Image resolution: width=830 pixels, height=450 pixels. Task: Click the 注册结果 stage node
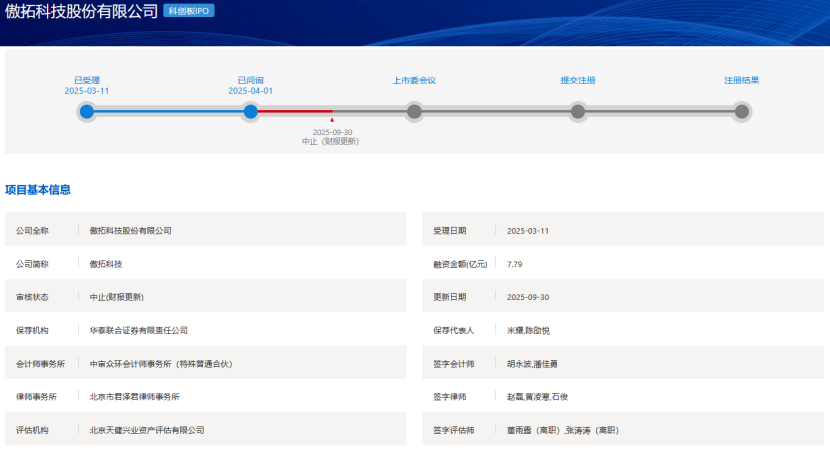coord(741,111)
